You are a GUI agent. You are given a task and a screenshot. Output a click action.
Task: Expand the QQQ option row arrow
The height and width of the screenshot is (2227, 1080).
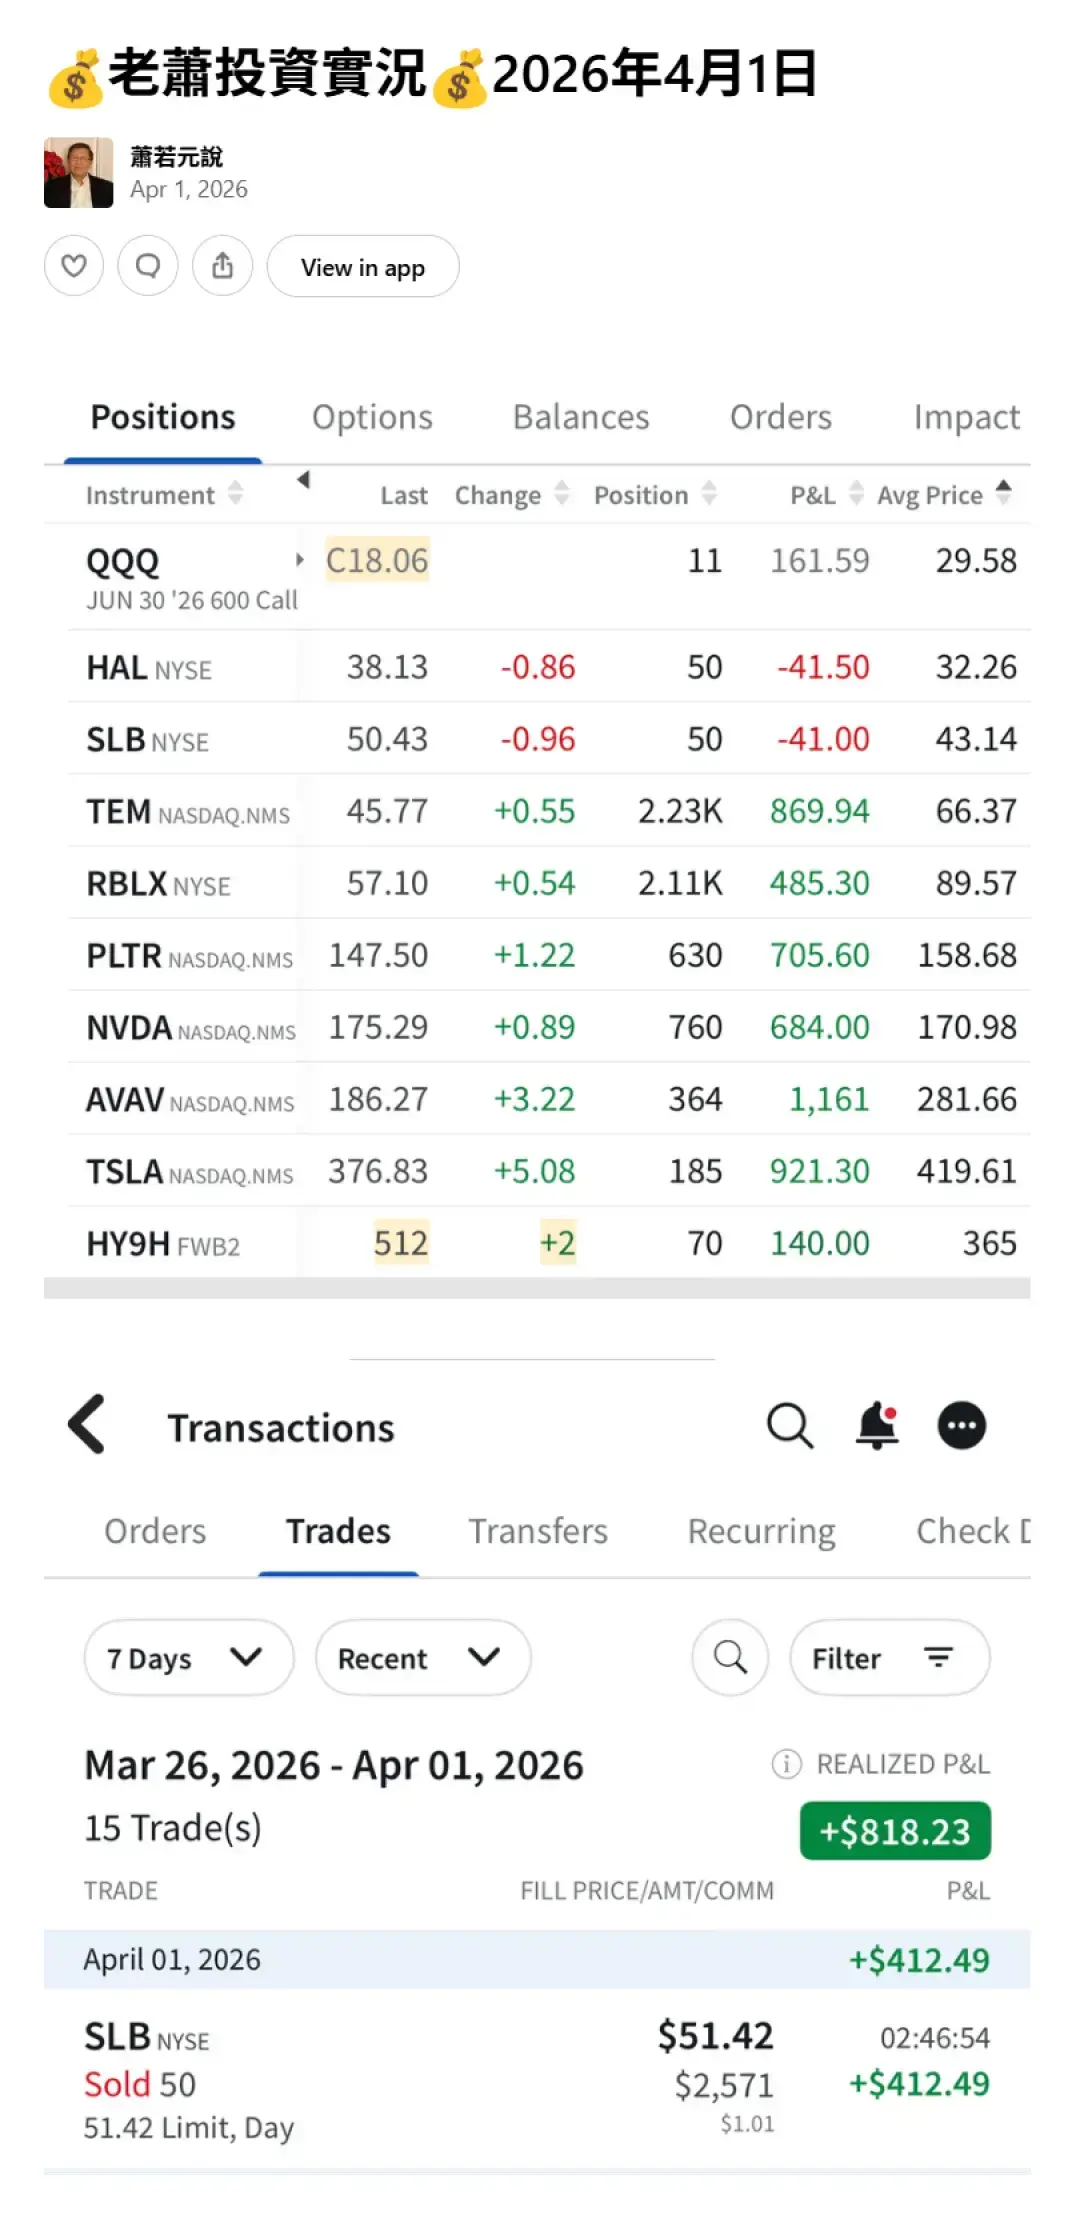(x=299, y=560)
